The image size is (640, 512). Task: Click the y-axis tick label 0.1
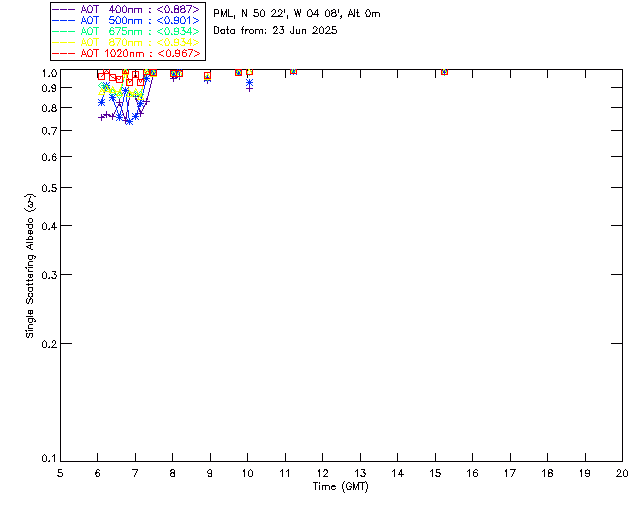pos(49,459)
